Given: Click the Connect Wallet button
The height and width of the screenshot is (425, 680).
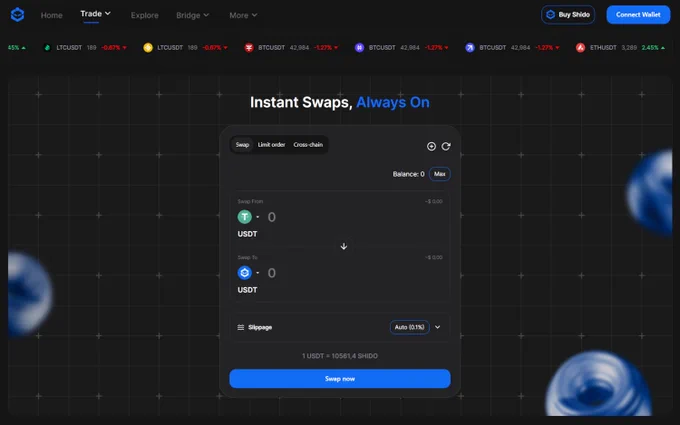Looking at the screenshot, I should coord(638,15).
